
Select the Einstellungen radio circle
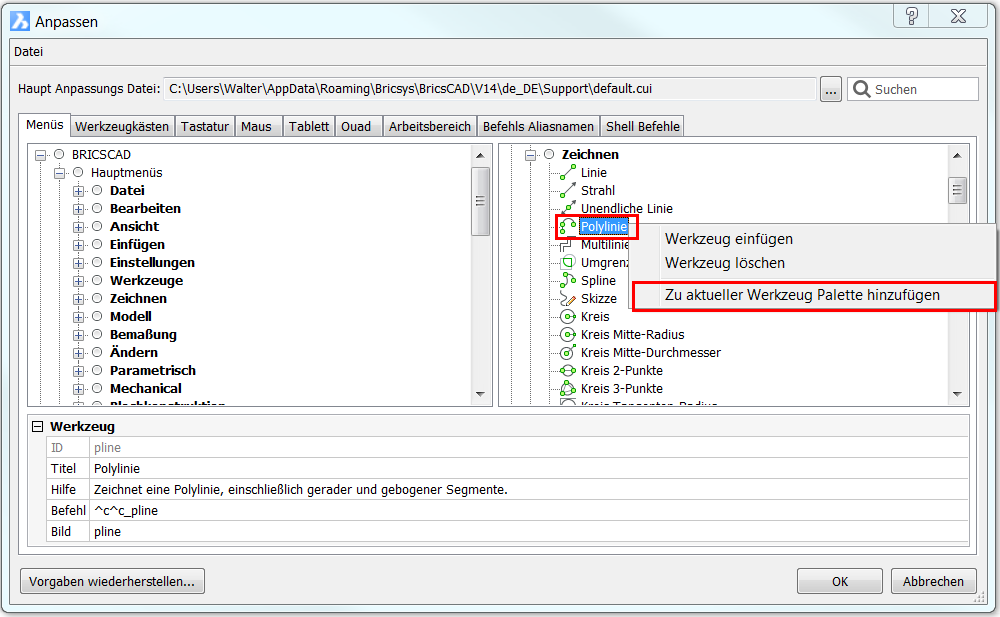point(97,262)
